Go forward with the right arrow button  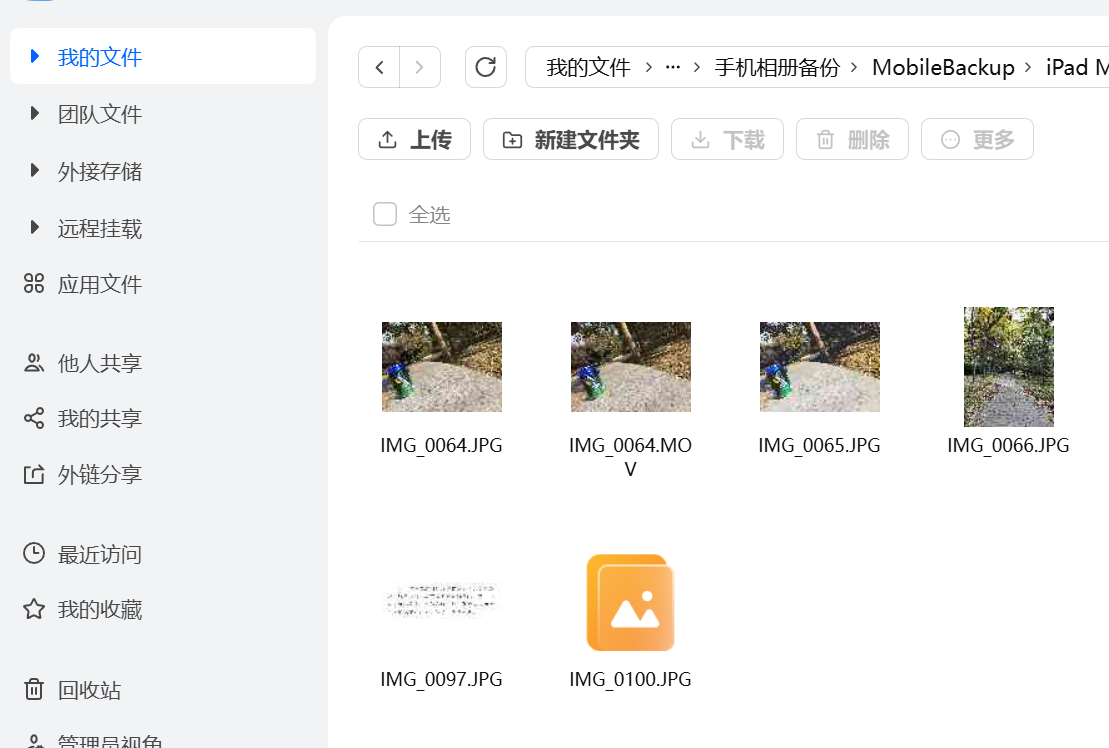(x=419, y=67)
